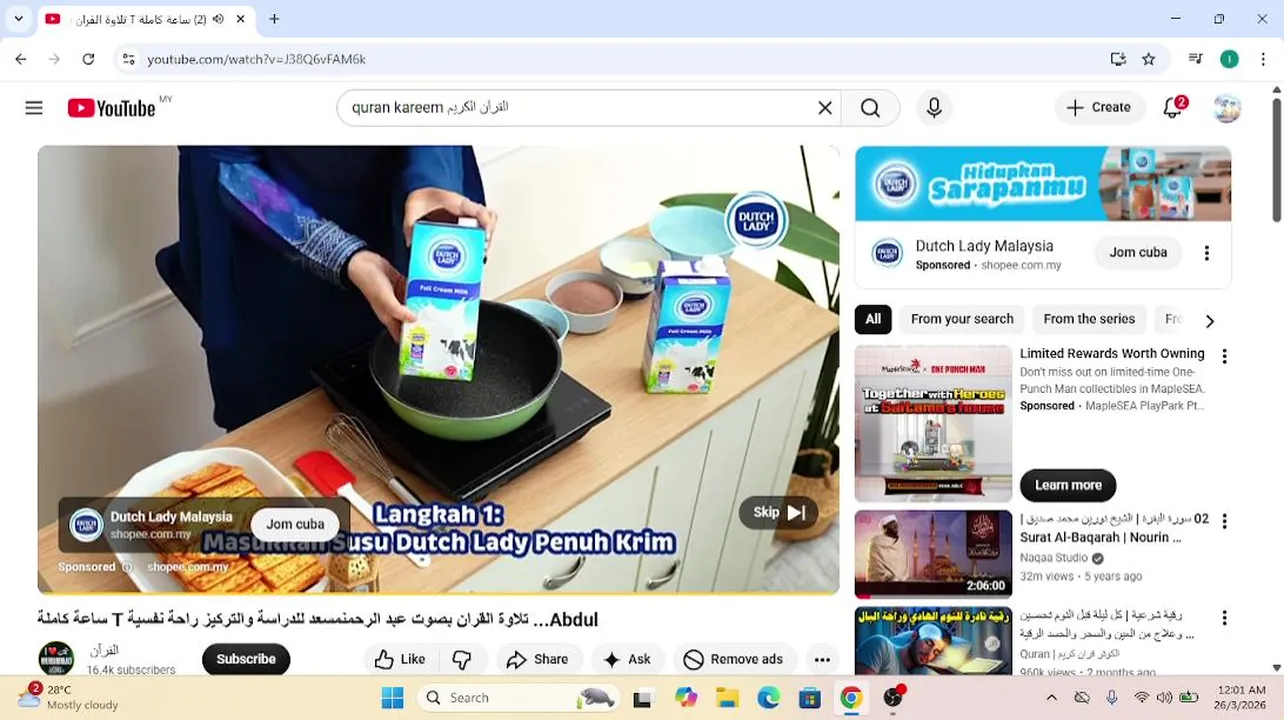Open the Chrome profile button
The width and height of the screenshot is (1284, 720).
click(1229, 59)
